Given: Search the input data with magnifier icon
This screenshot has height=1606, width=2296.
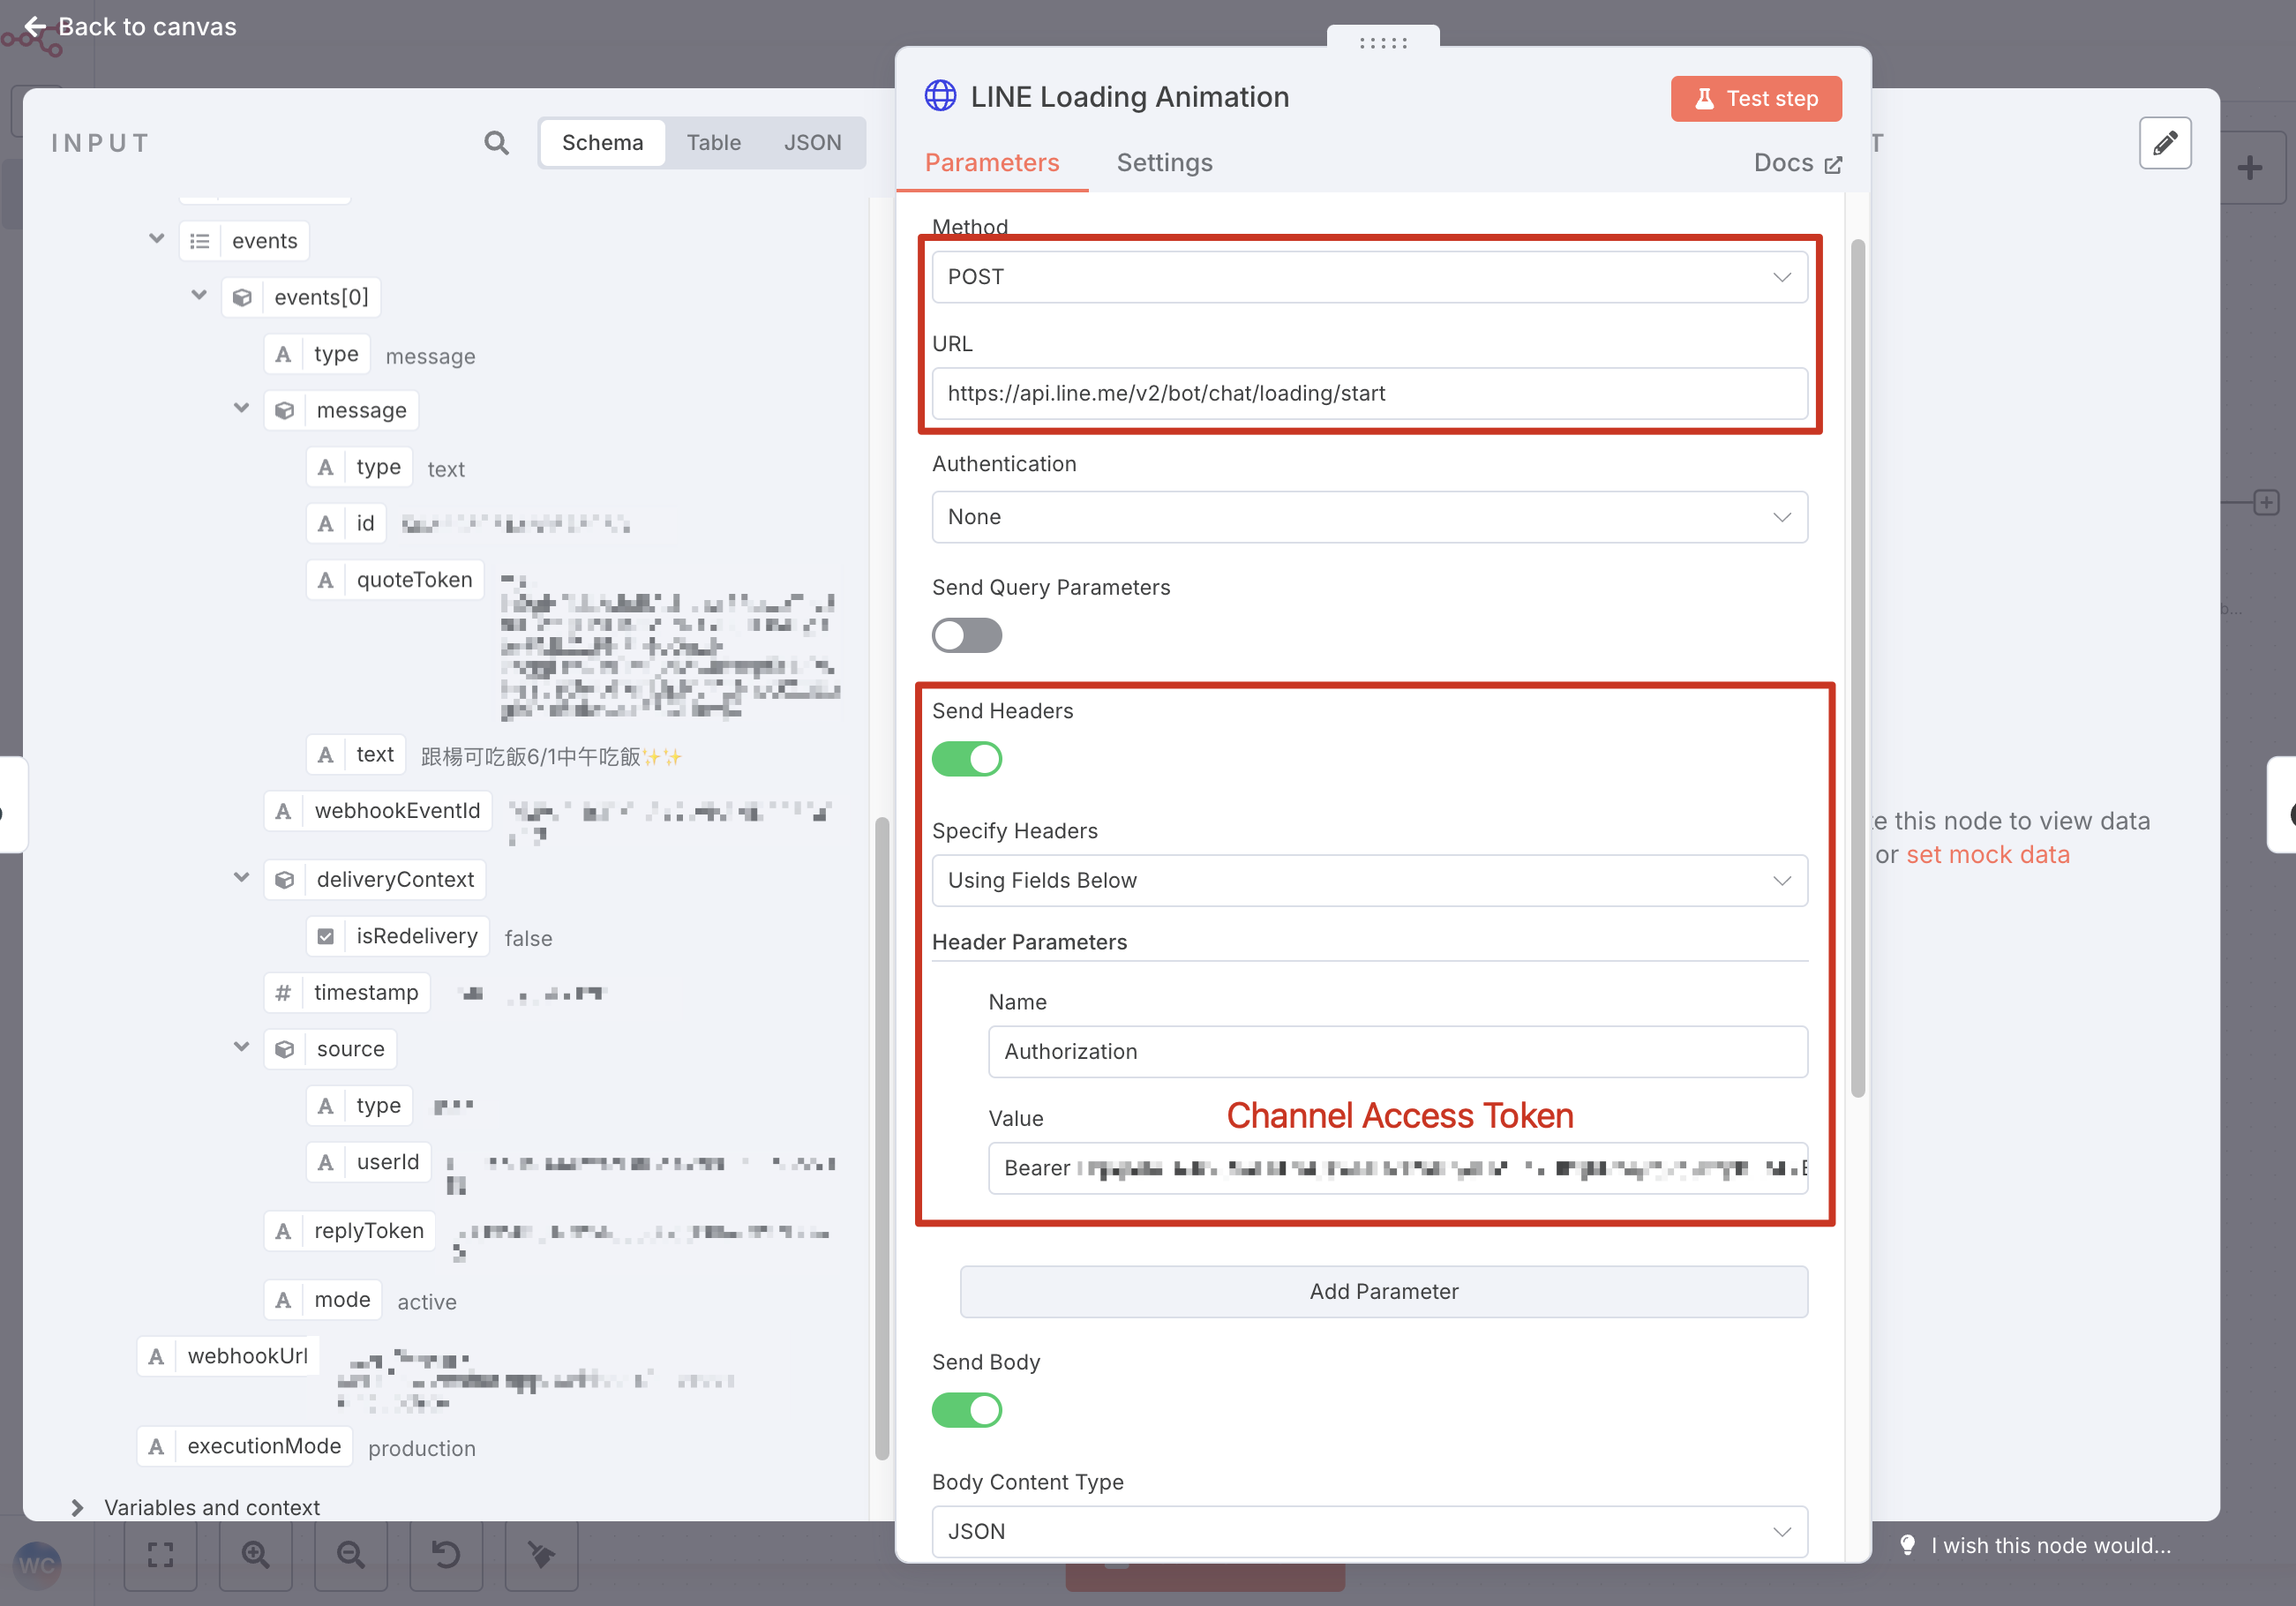Looking at the screenshot, I should tap(496, 143).
